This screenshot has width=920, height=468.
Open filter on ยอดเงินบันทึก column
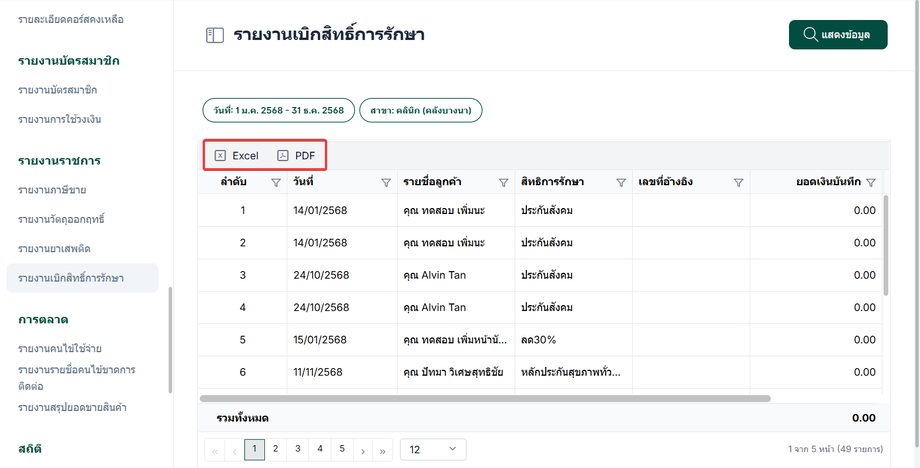coord(871,183)
